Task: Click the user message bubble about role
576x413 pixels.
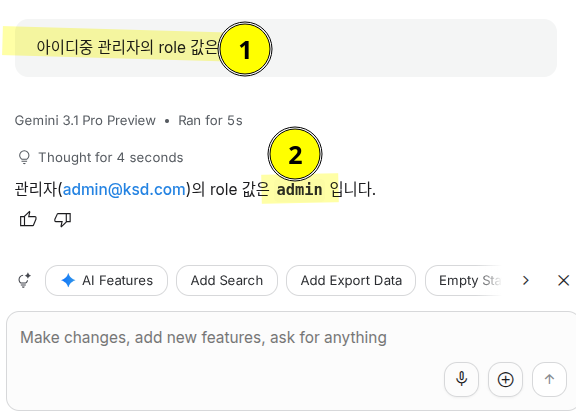Action: tap(286, 48)
